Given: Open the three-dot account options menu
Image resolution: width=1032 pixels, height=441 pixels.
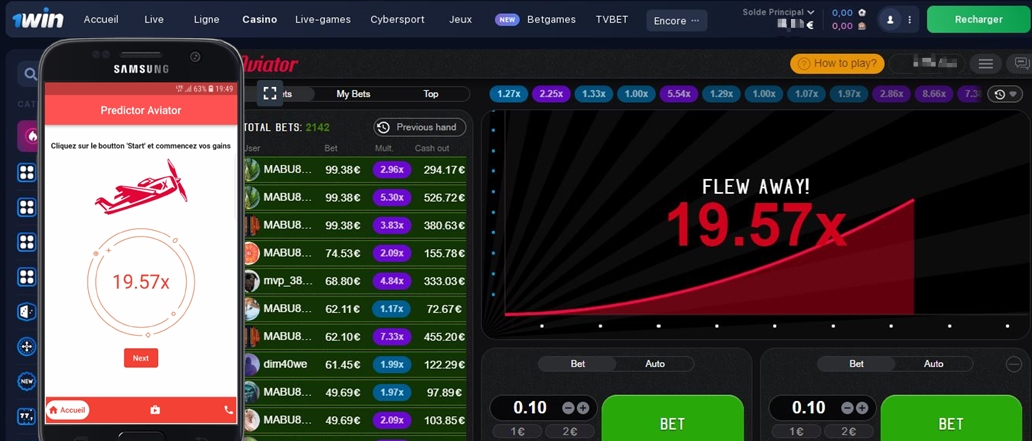Looking at the screenshot, I should (x=909, y=20).
